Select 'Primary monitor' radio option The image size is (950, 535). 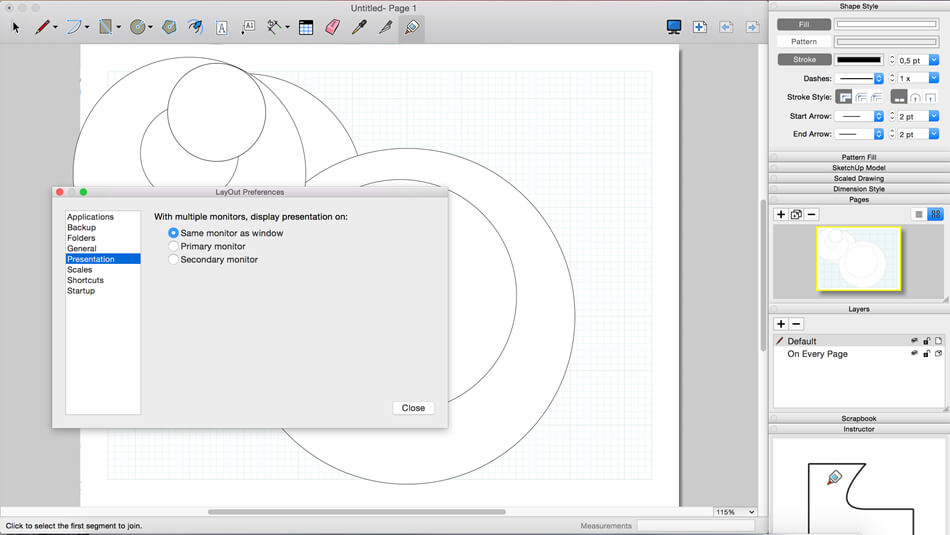[174, 246]
